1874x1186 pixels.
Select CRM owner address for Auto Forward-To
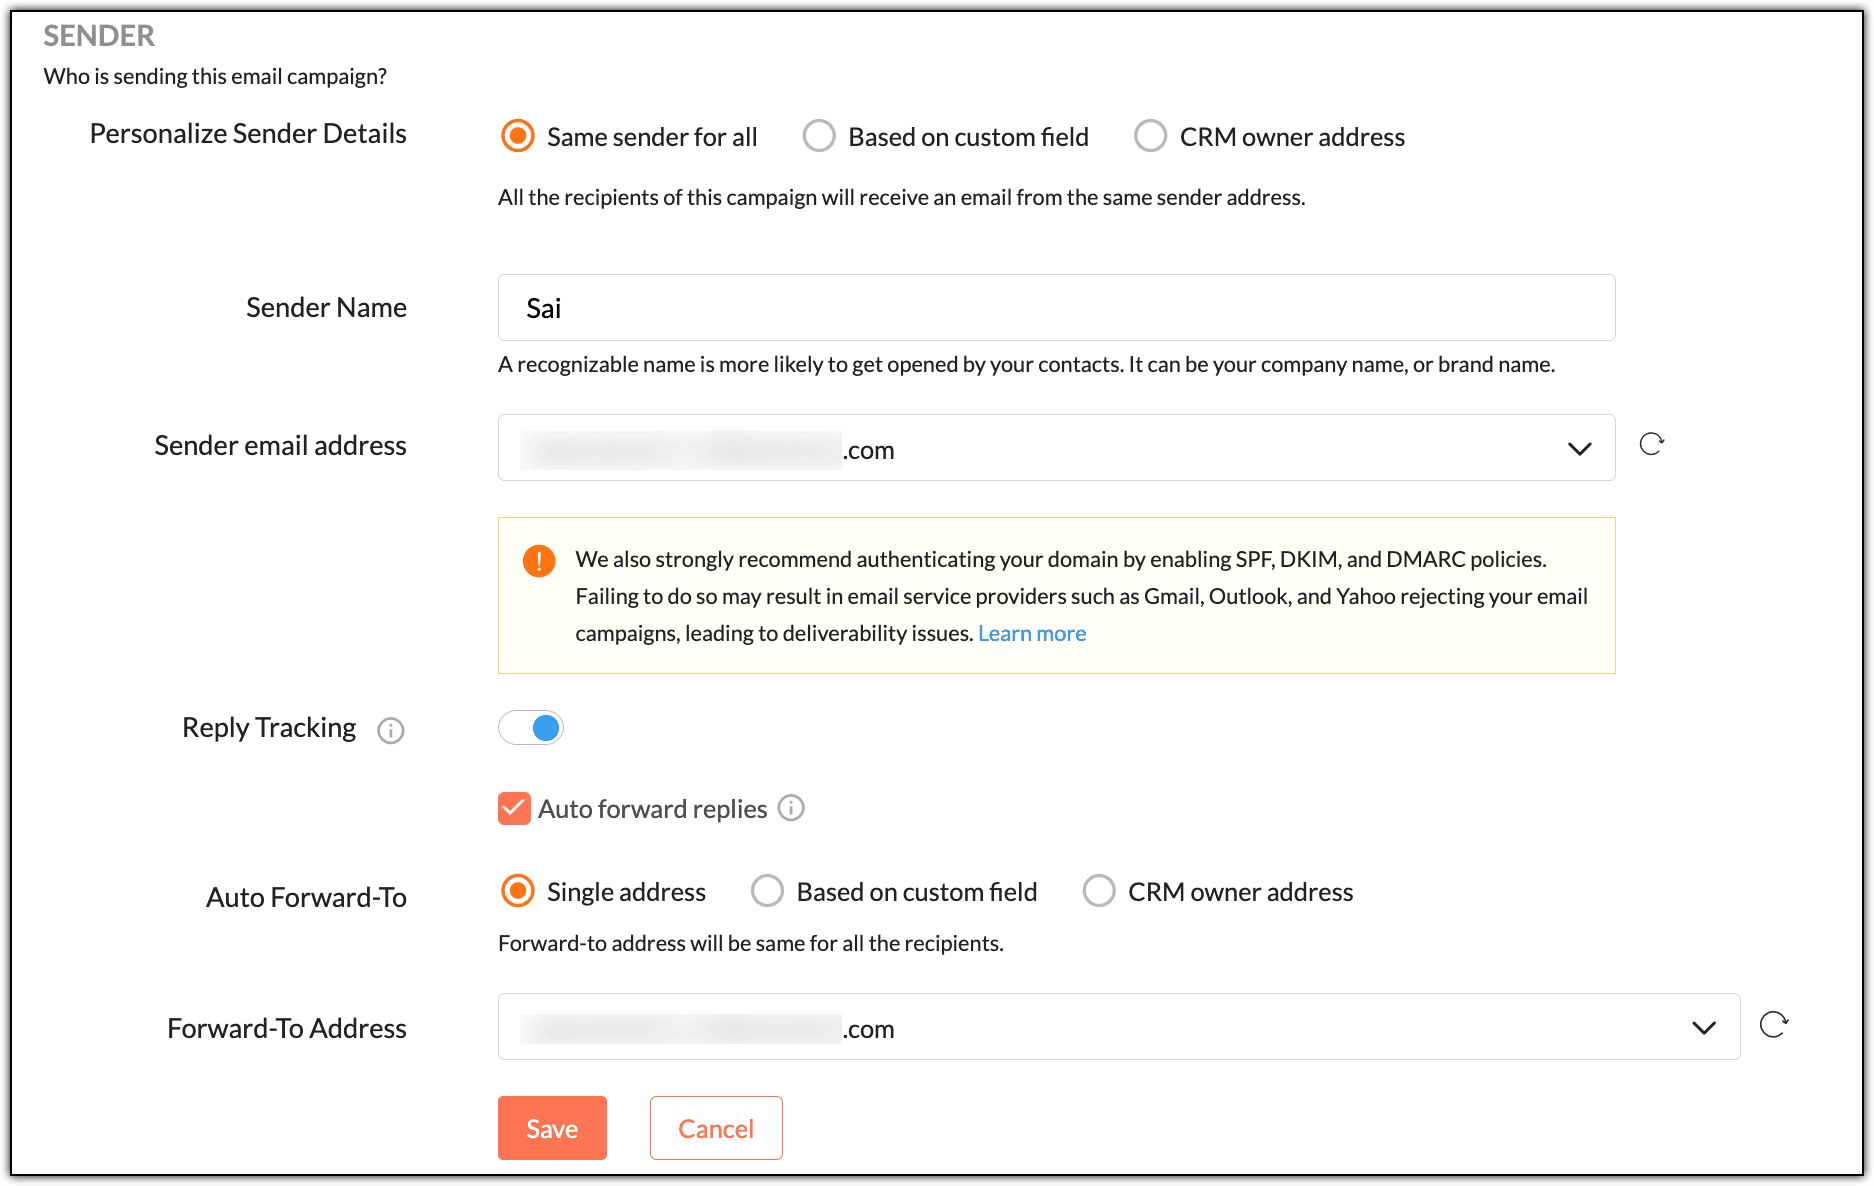tap(1099, 891)
